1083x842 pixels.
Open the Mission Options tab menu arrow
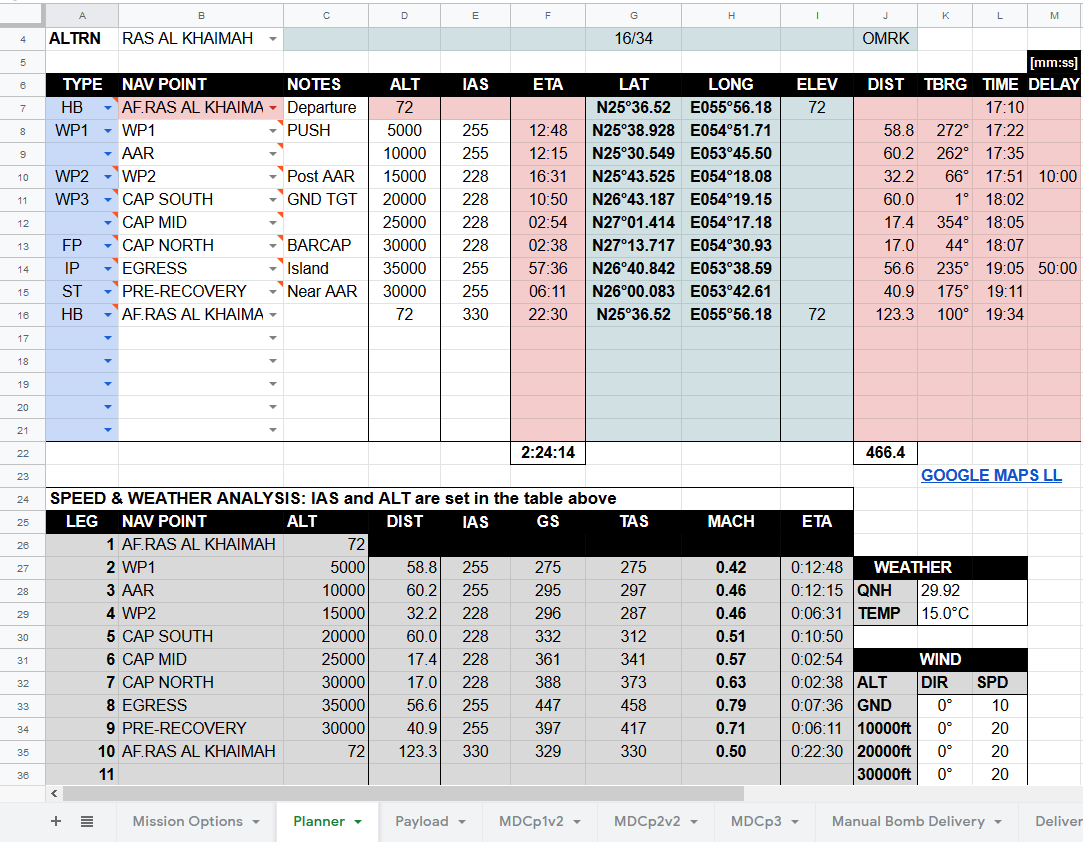coord(256,822)
